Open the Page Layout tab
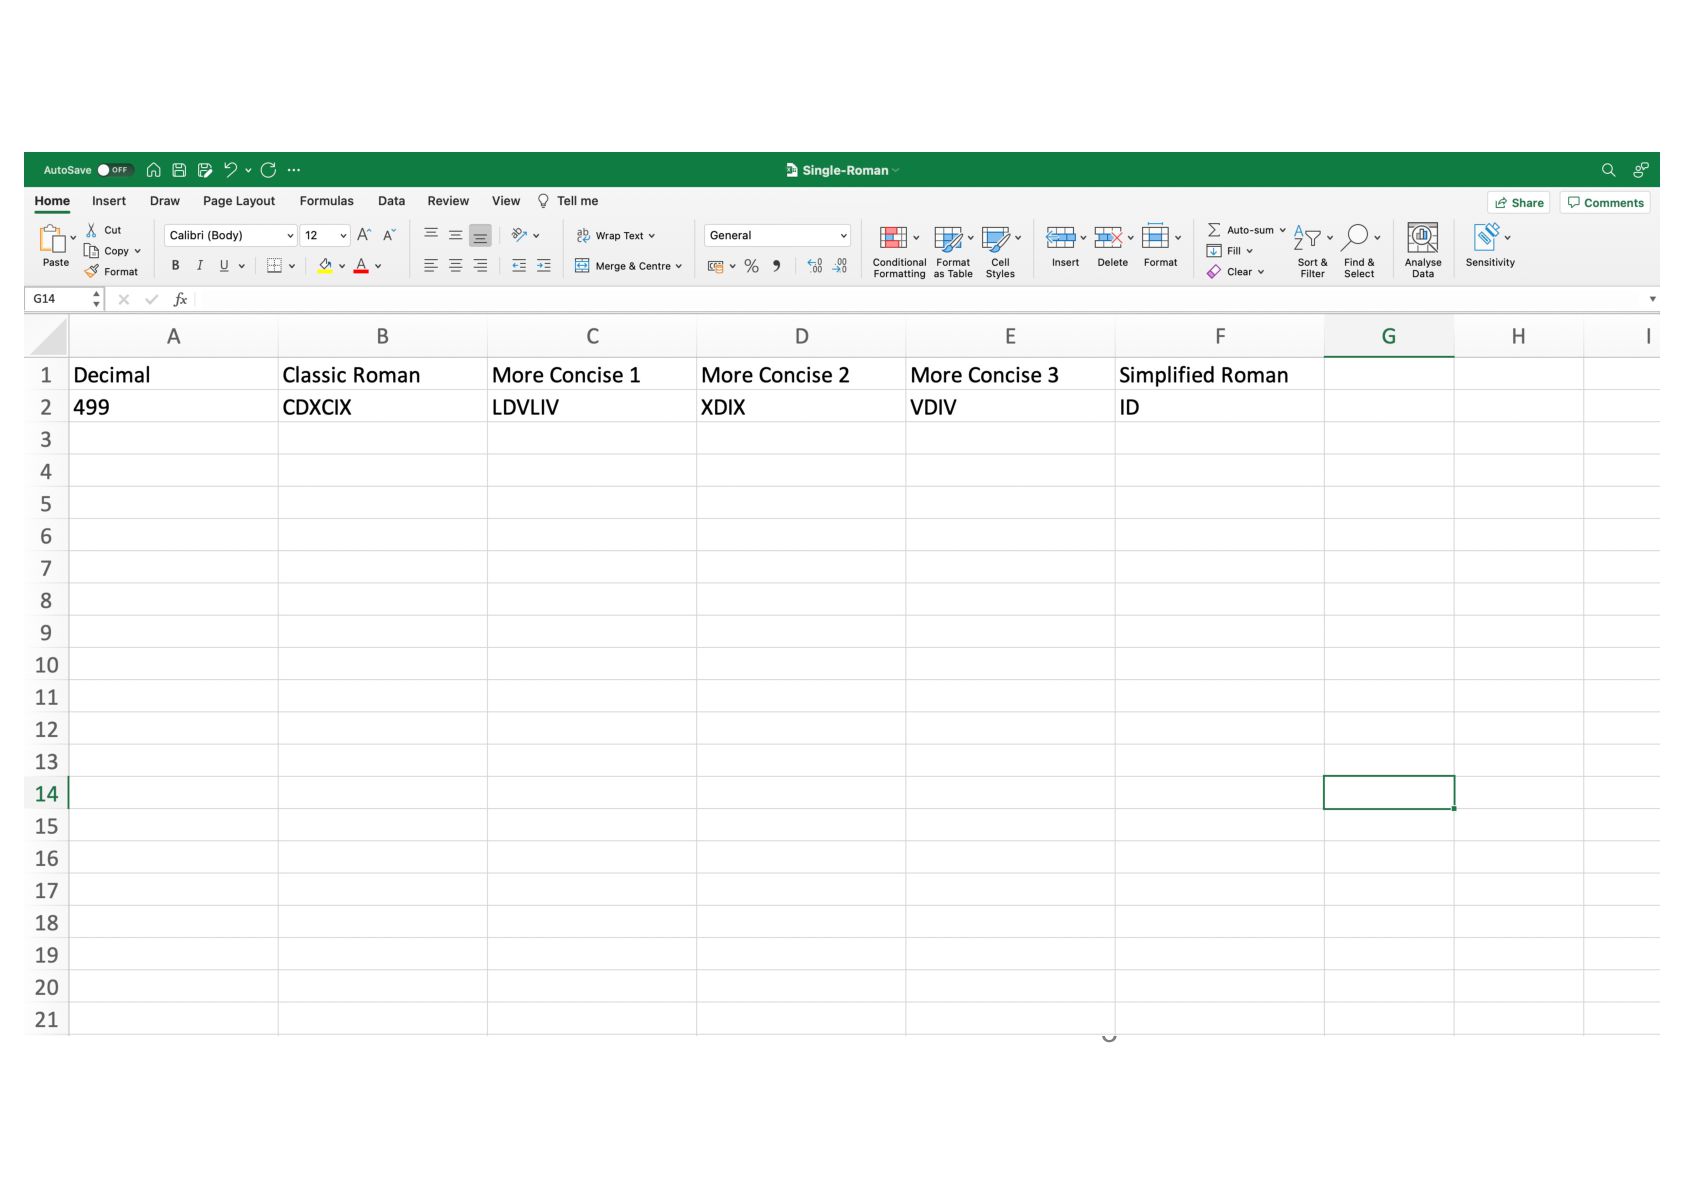This screenshot has height=1190, width=1684. click(238, 201)
